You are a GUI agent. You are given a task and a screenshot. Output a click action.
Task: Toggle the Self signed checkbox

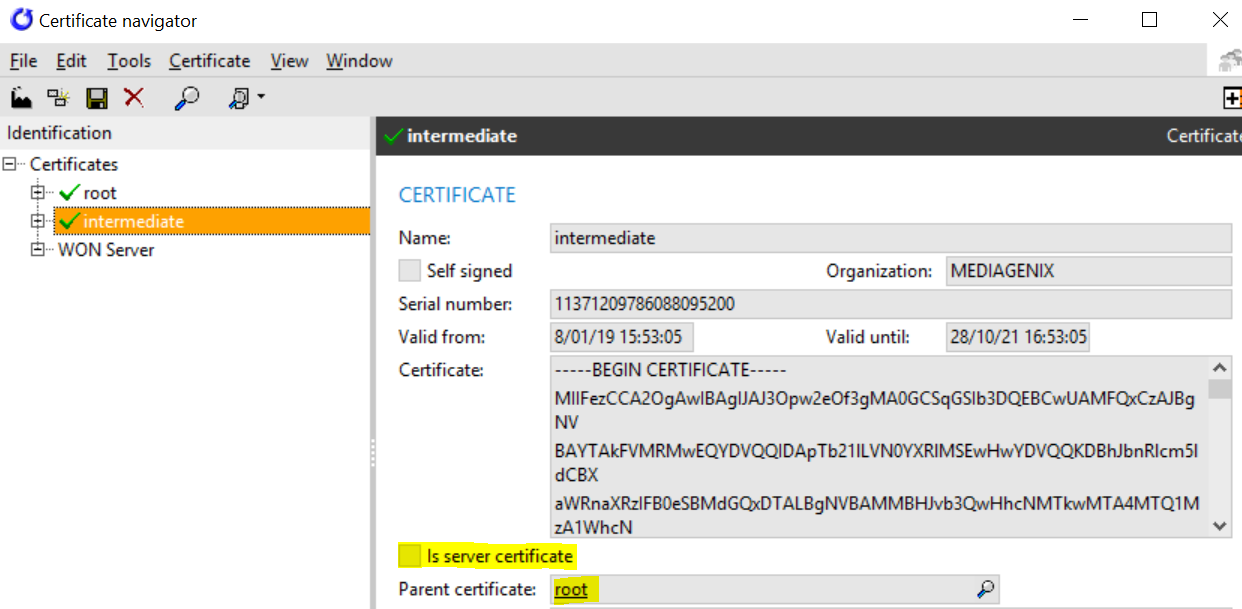409,270
